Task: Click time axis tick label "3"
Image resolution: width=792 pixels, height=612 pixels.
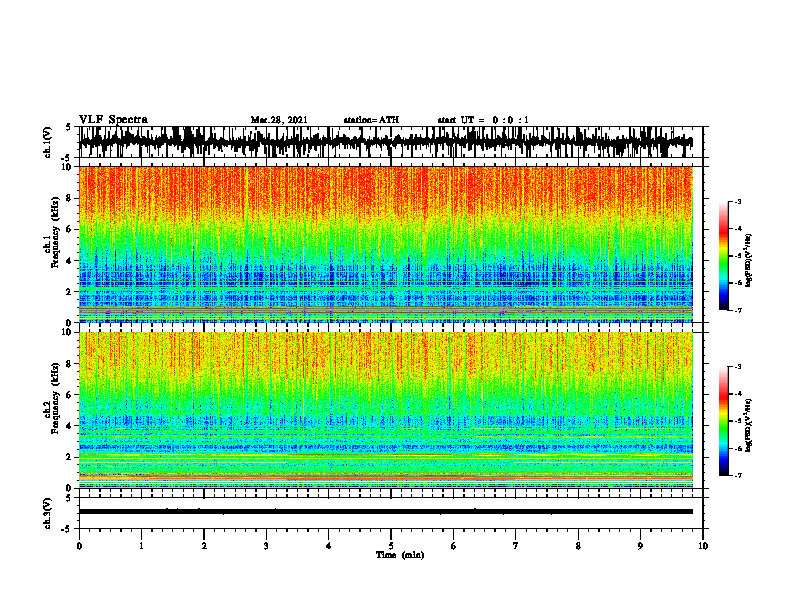Action: click(266, 546)
